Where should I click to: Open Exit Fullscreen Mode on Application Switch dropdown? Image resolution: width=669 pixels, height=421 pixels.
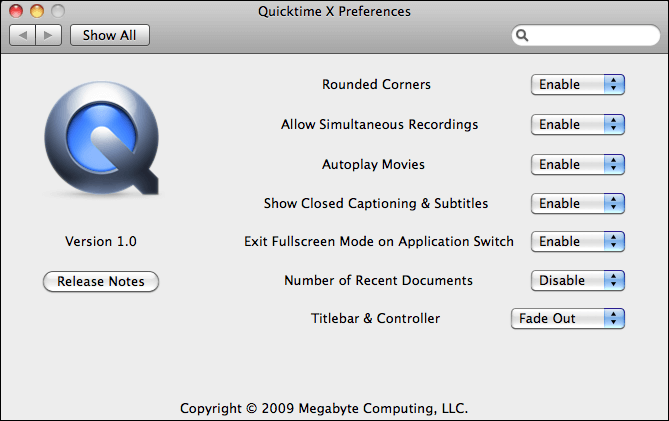coord(578,241)
